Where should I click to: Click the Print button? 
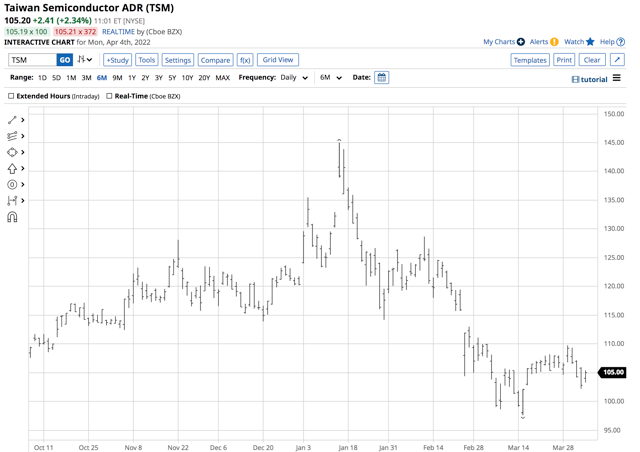[564, 60]
